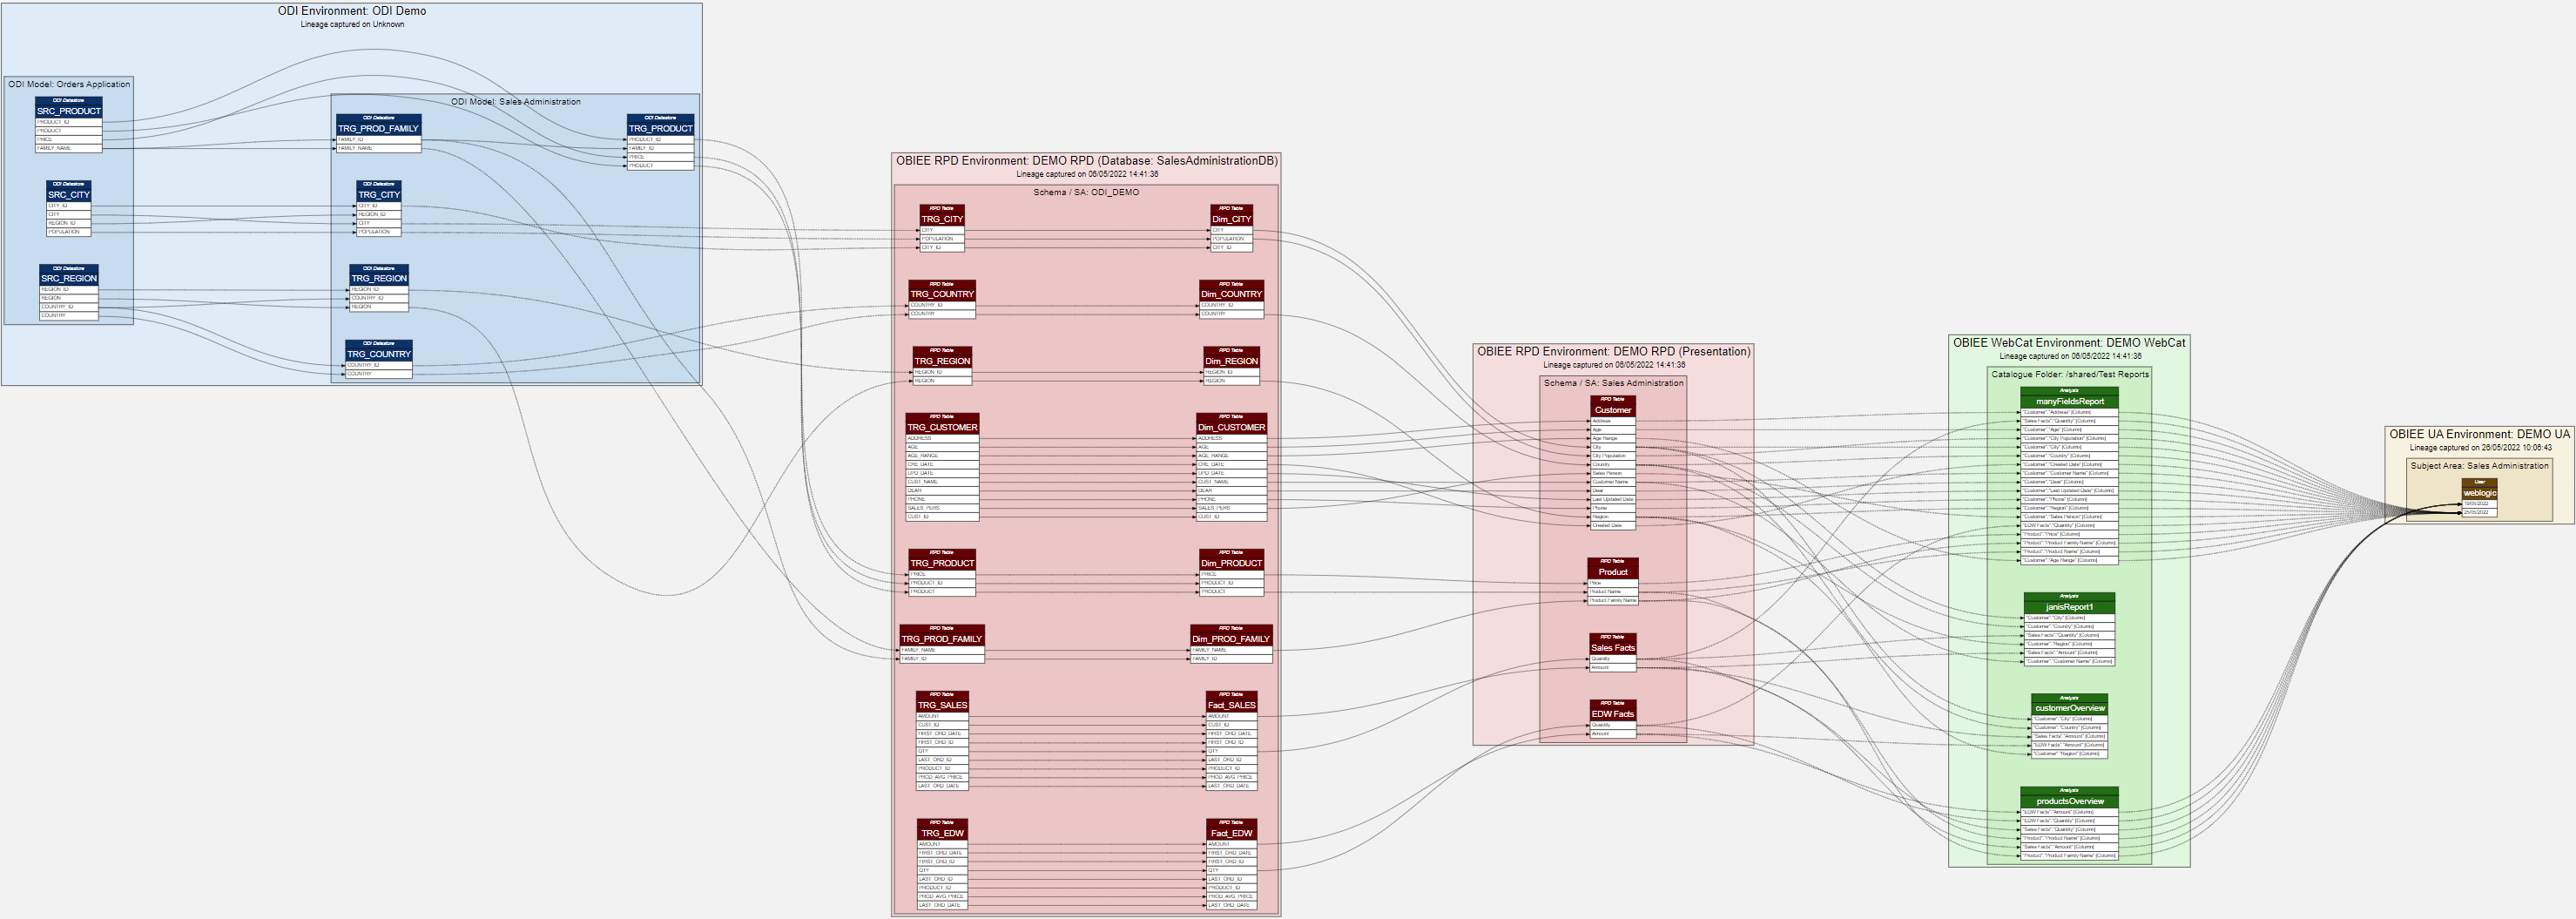Click the TRG_SALES table header
The width and height of the screenshot is (2576, 919).
coord(942,705)
